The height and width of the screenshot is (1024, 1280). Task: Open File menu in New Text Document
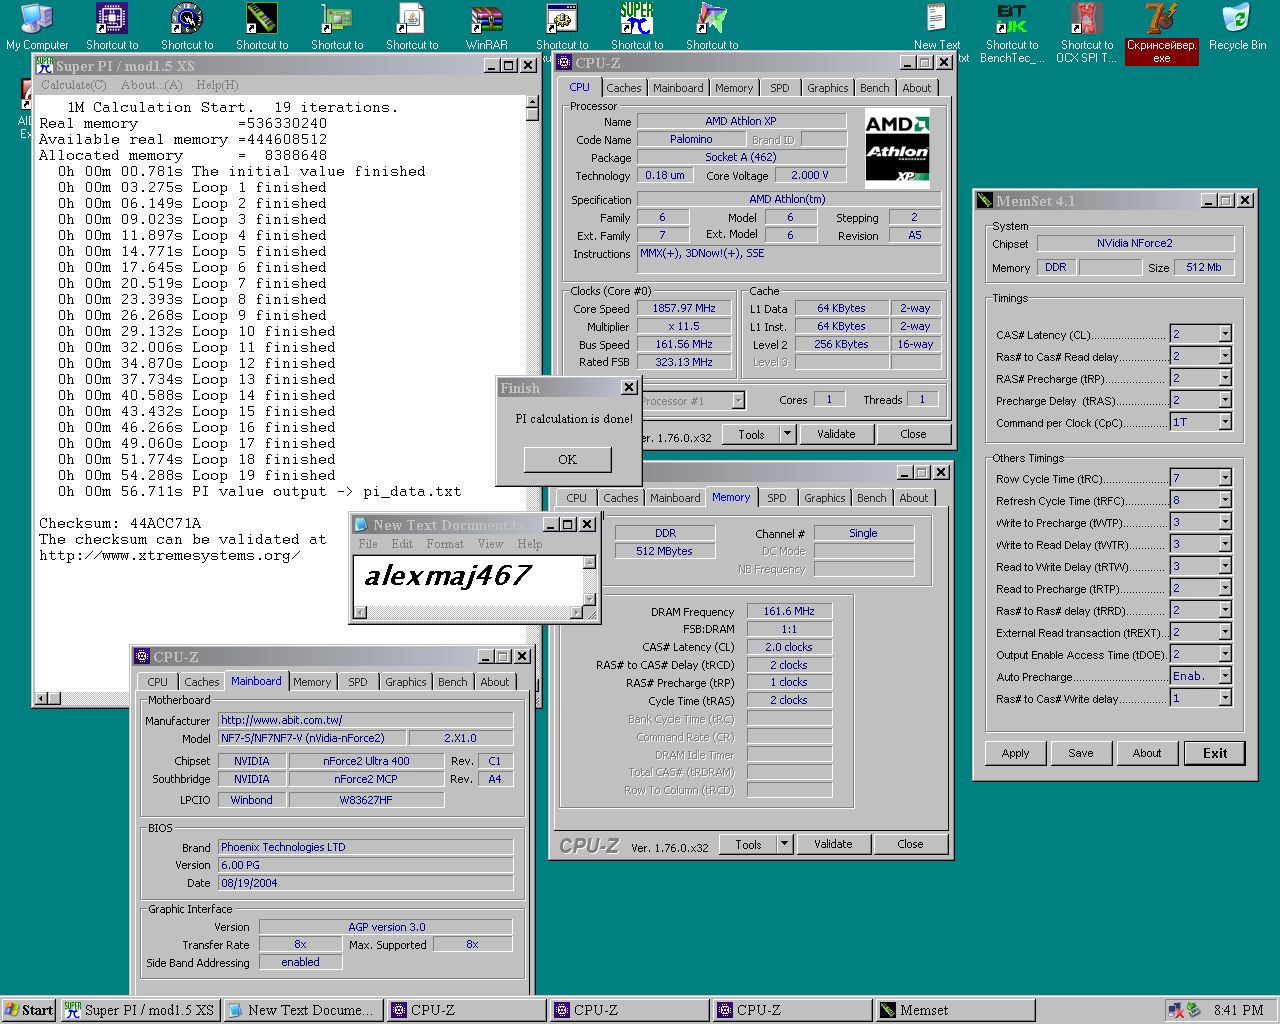point(368,544)
